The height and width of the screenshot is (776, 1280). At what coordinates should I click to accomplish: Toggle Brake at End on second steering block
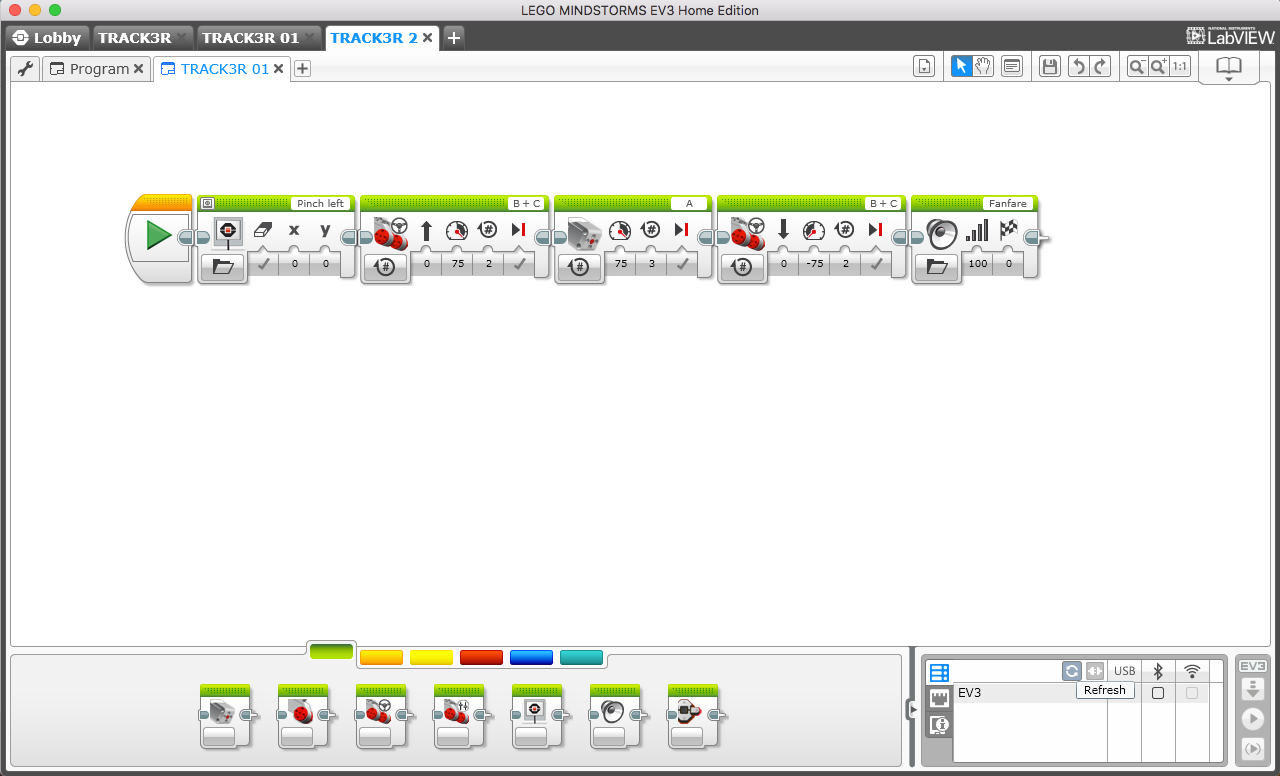(877, 264)
